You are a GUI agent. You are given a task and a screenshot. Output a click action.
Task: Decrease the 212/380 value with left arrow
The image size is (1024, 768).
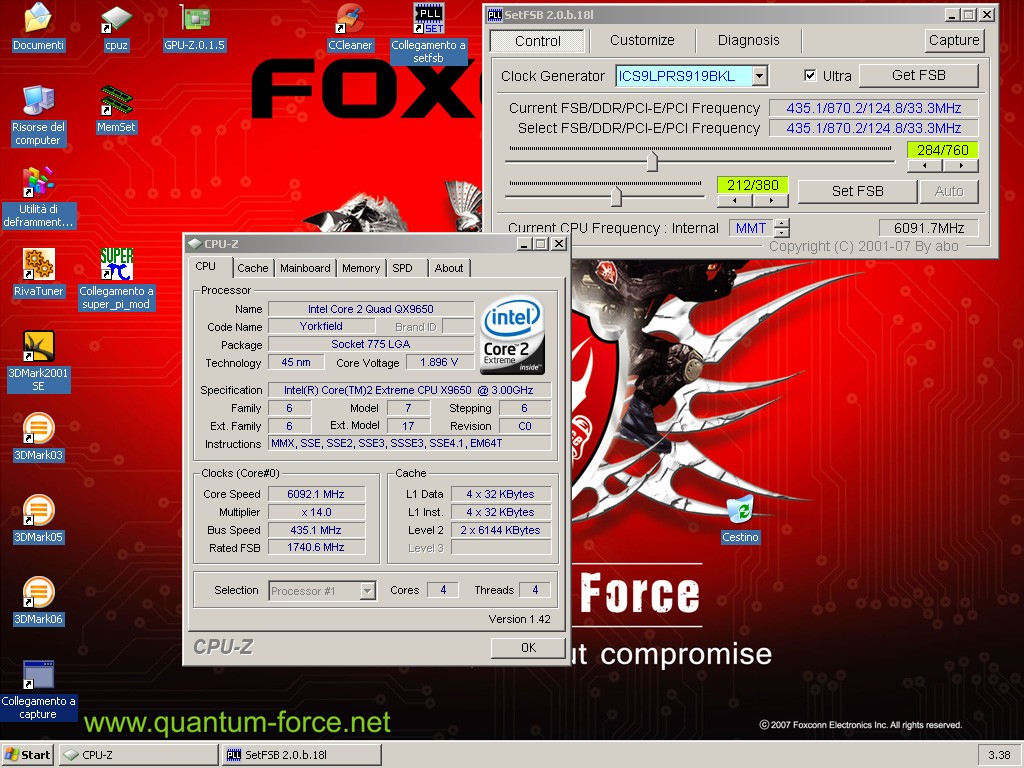click(x=735, y=200)
